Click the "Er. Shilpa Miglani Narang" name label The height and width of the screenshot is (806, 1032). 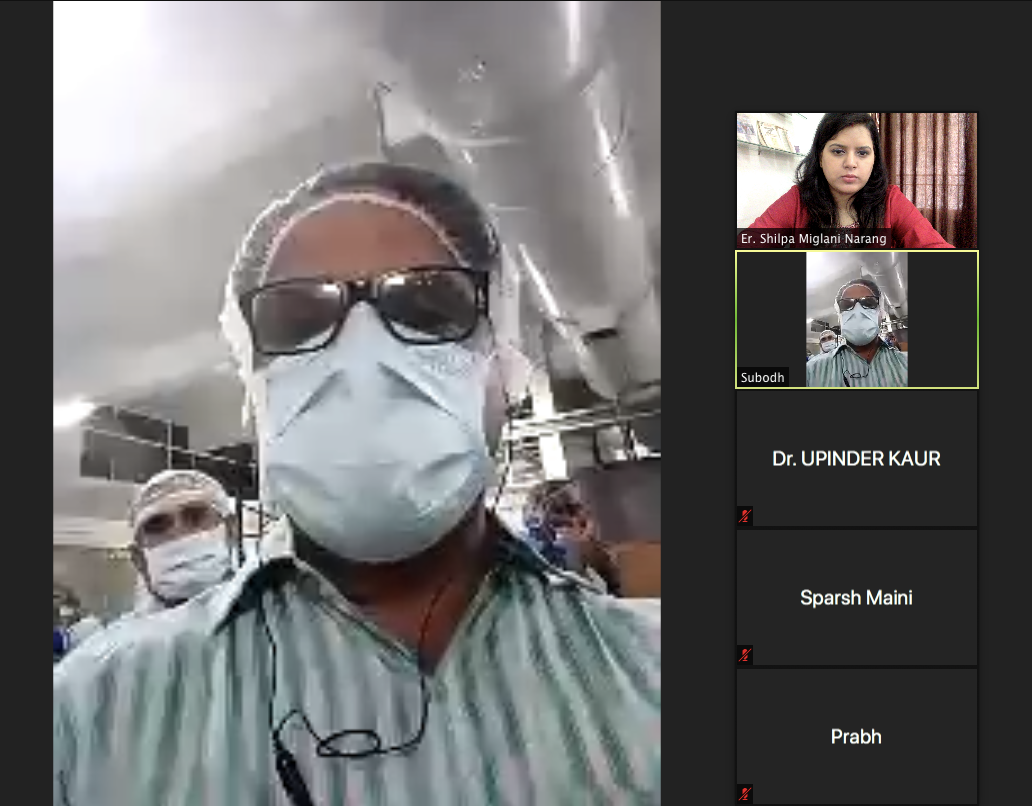pos(813,239)
